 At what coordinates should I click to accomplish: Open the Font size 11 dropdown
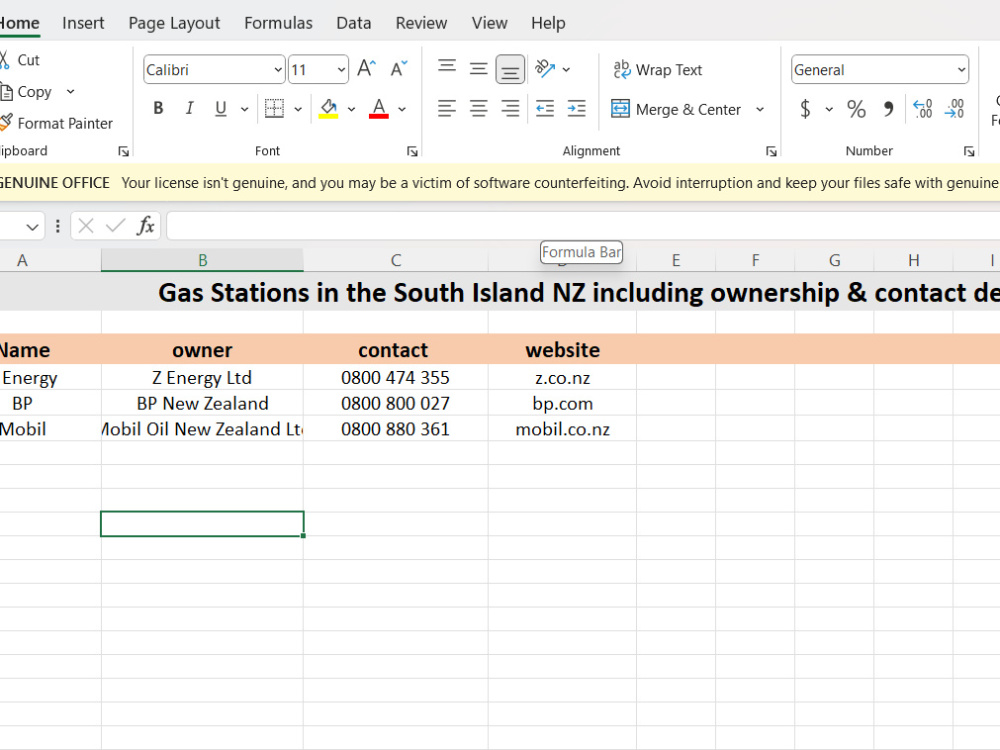(x=341, y=70)
